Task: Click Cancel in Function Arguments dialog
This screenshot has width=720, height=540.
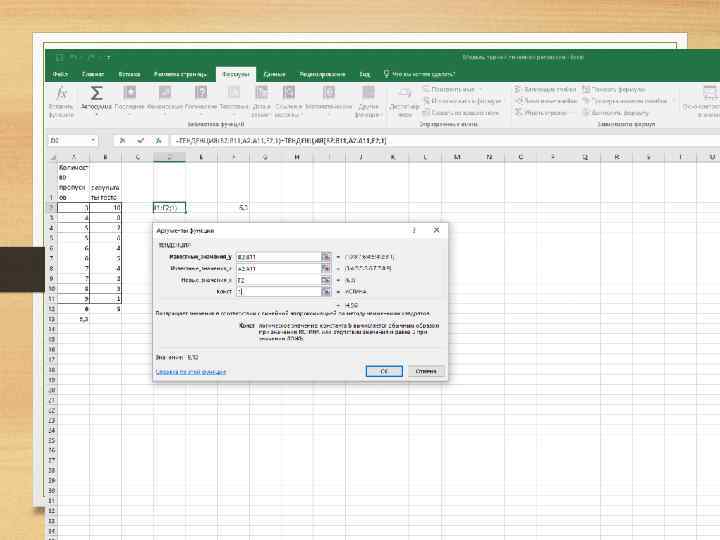Action: click(x=426, y=371)
